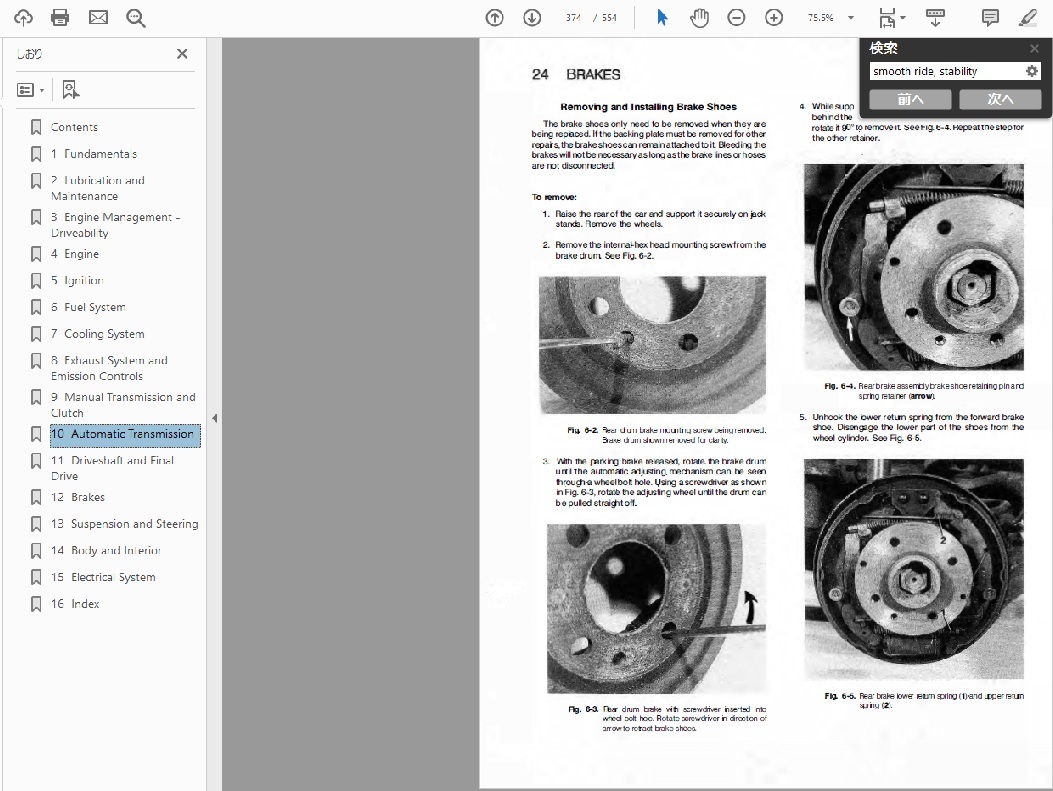The image size is (1053, 791).
Task: Open the 12 Brakes bookmark
Action: tap(87, 497)
